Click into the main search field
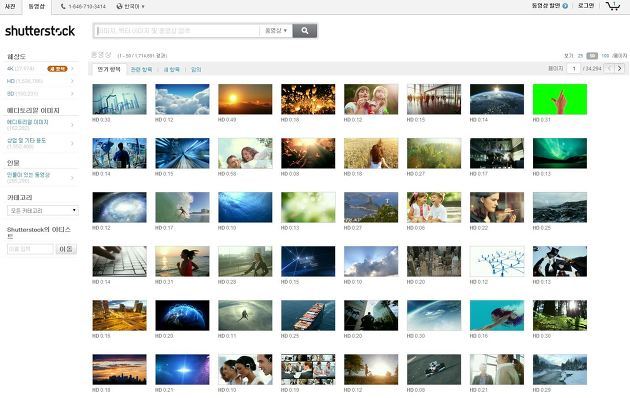 tap(177, 31)
